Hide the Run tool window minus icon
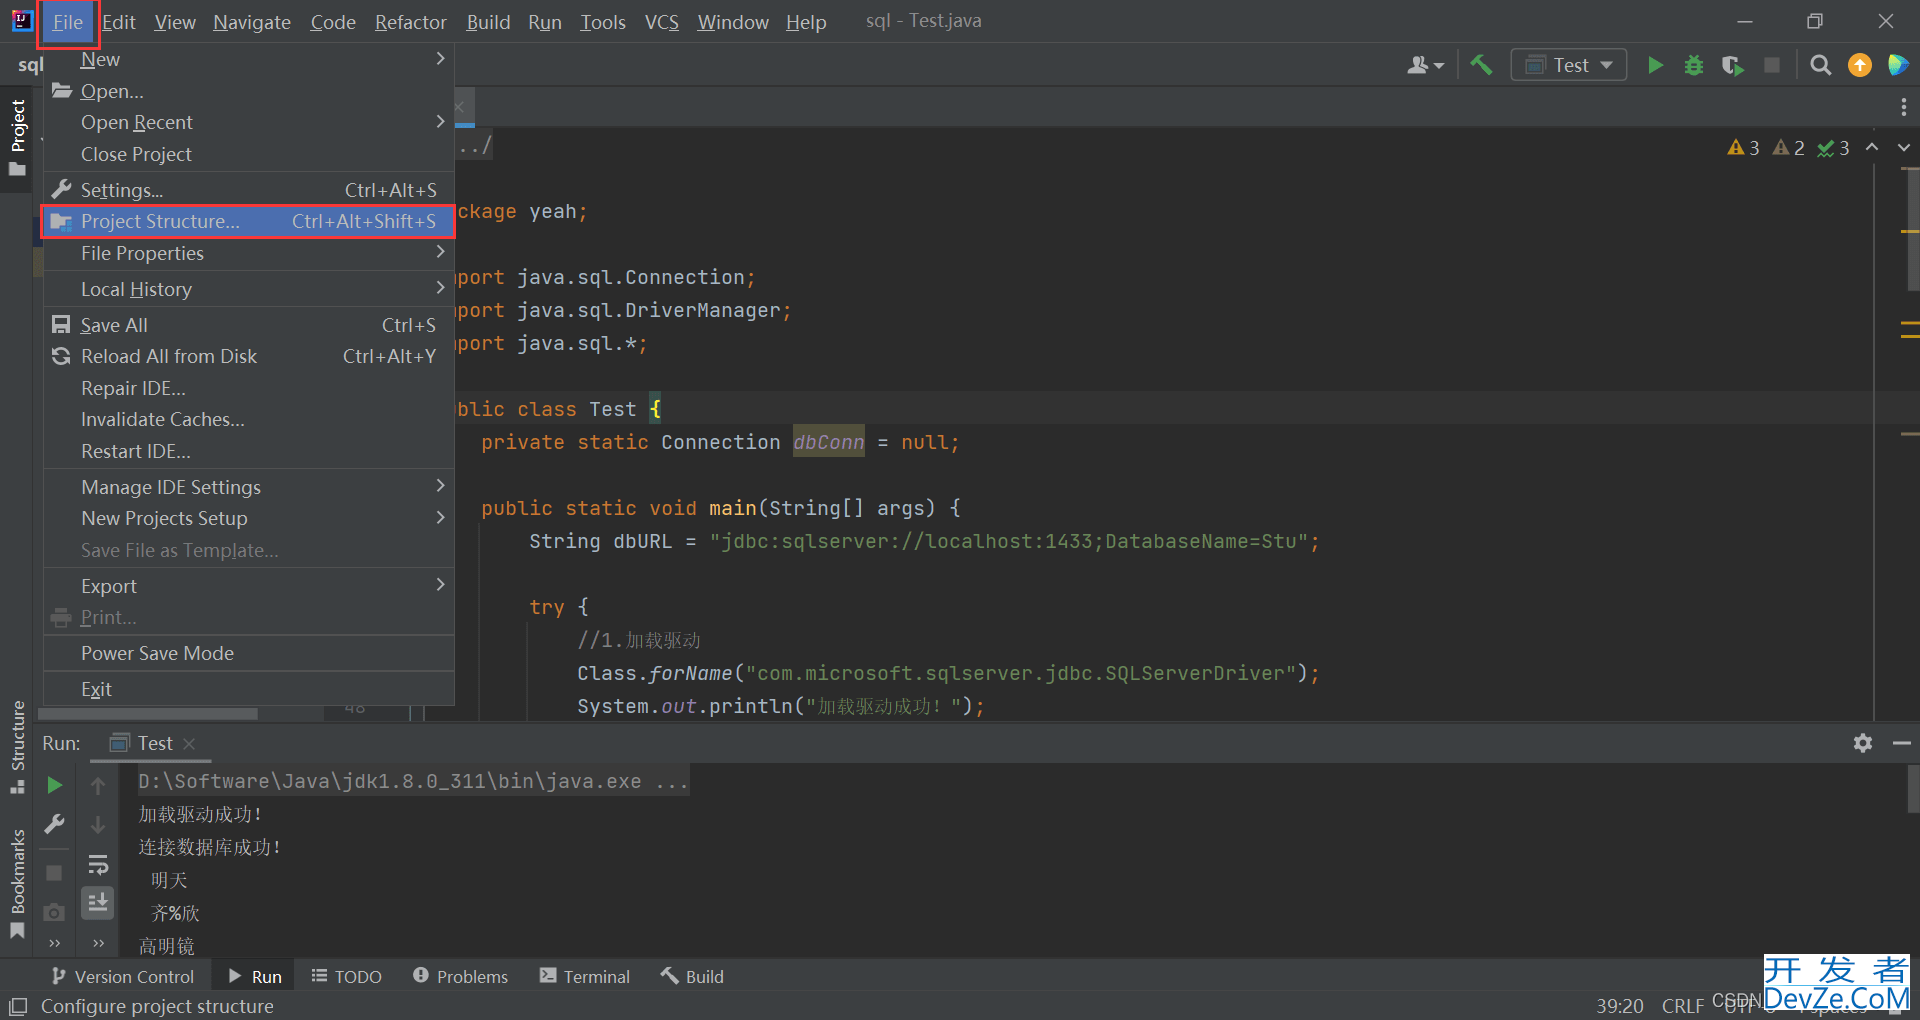Viewport: 1920px width, 1020px height. click(x=1902, y=743)
